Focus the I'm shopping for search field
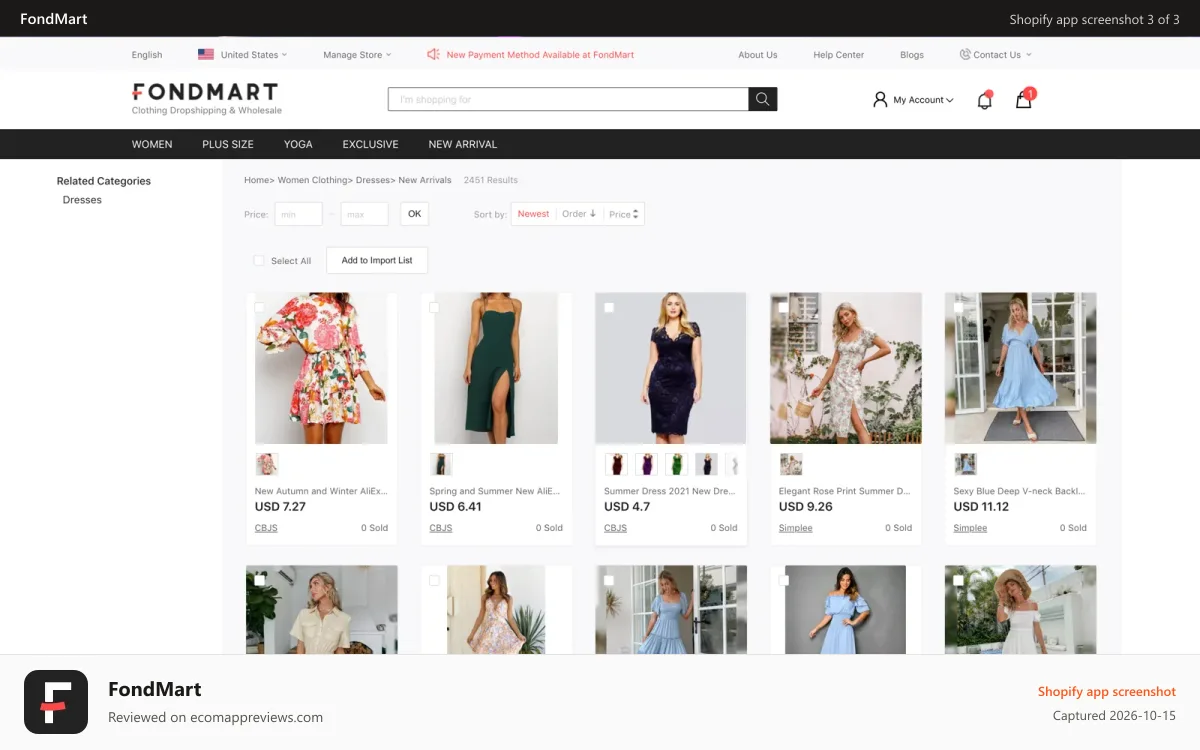This screenshot has height=750, width=1200. pos(568,99)
